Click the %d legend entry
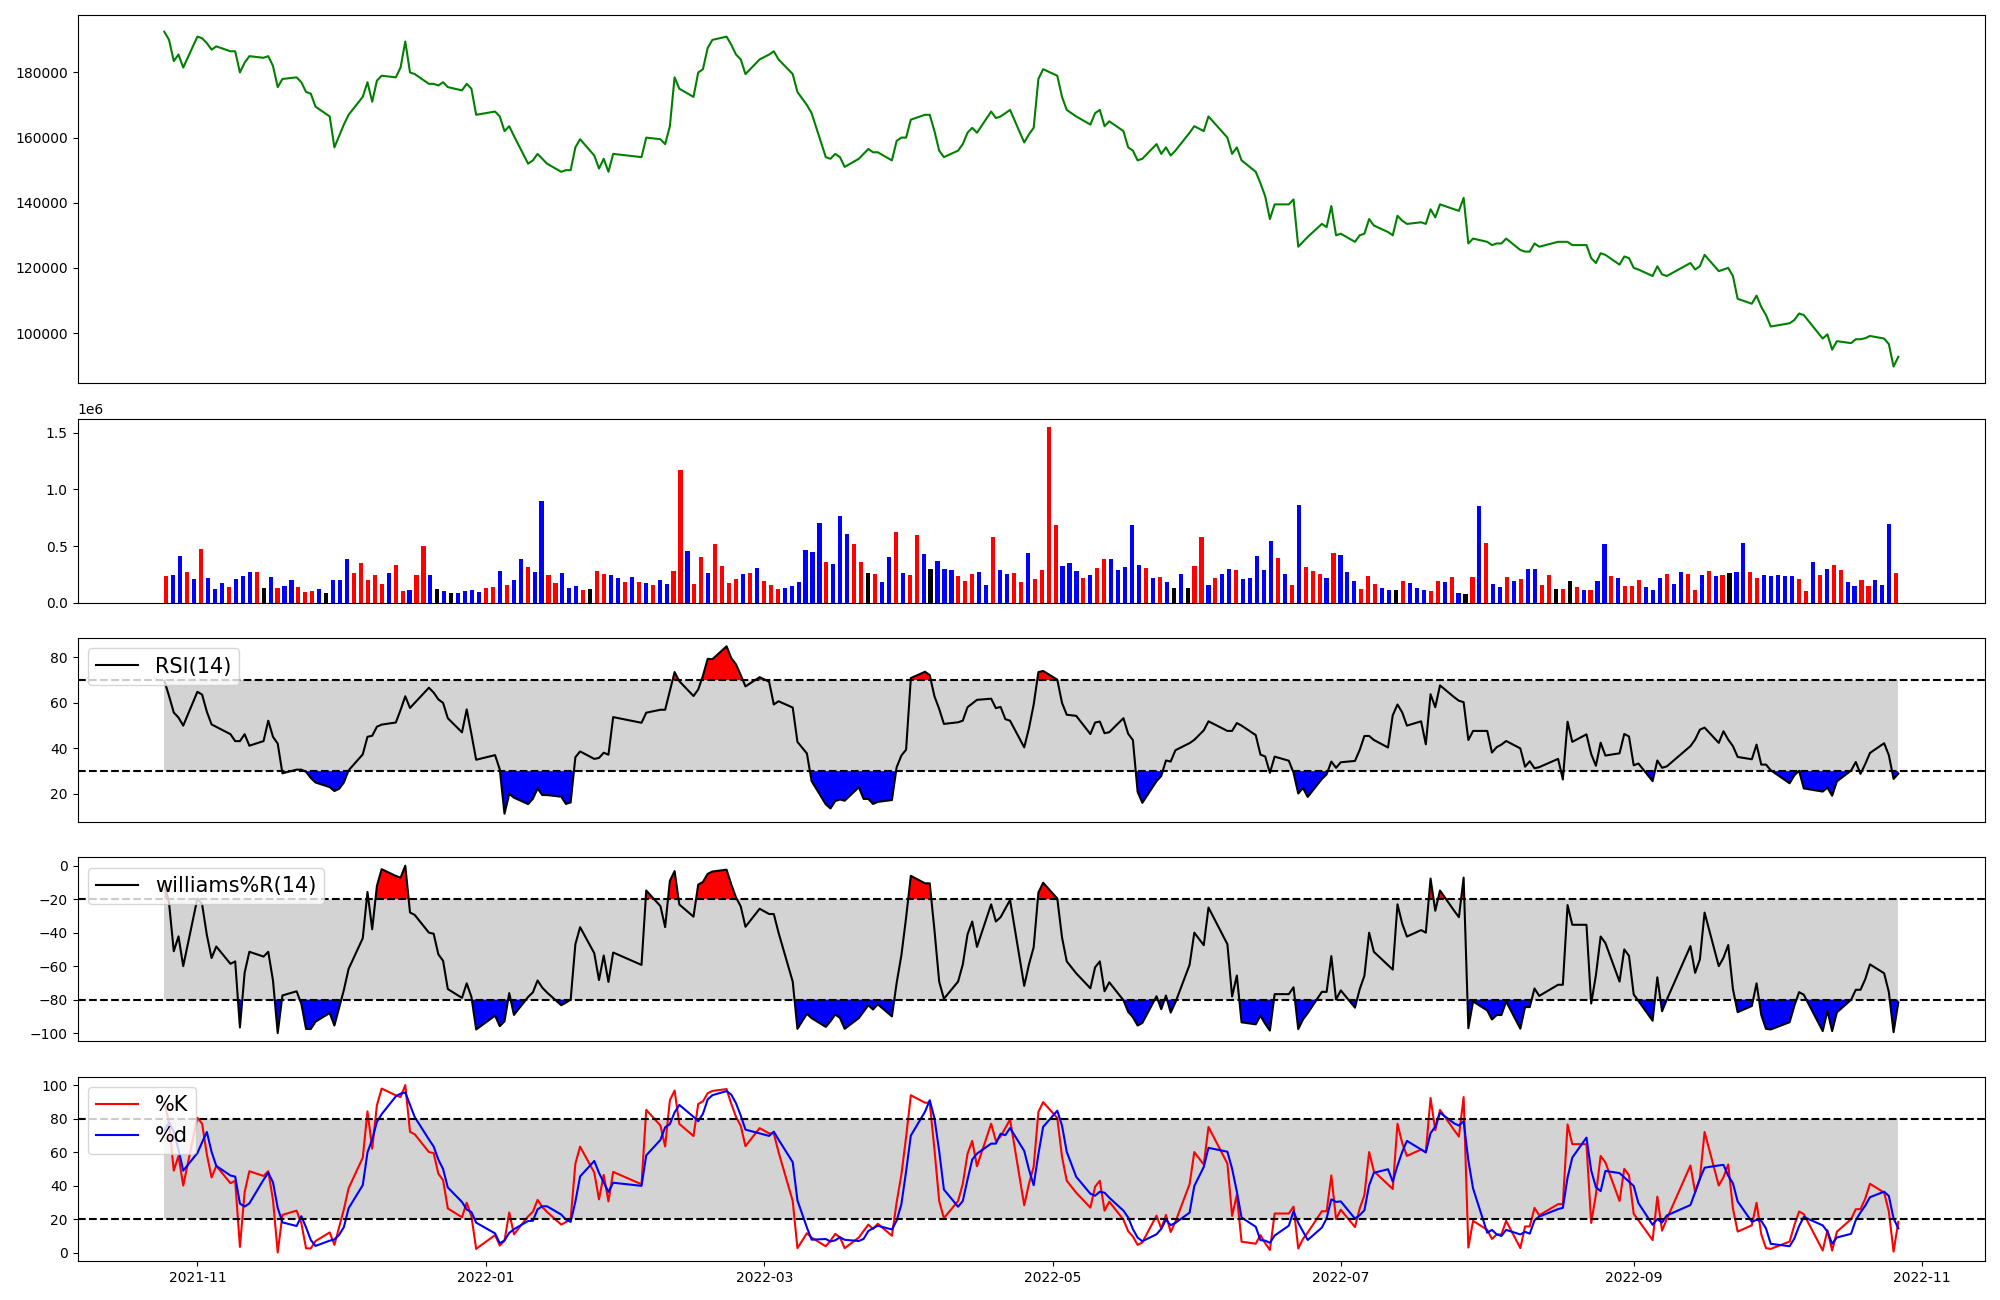Screen dimensions: 2000x1300 pos(171,1135)
